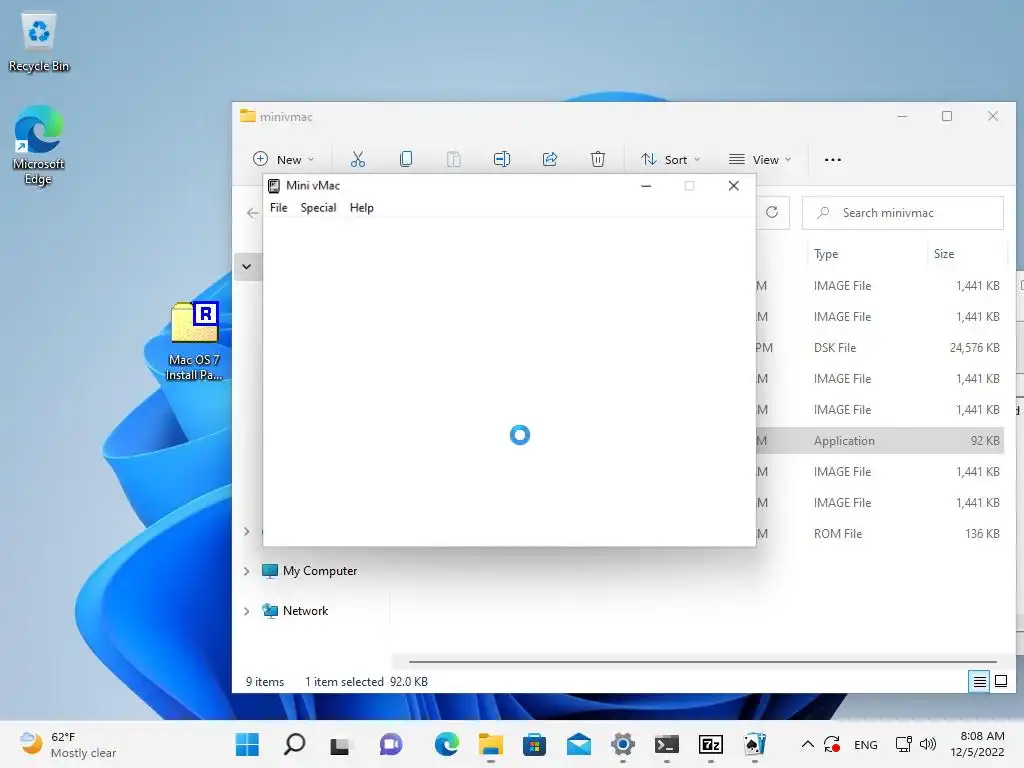Click the Cut scissors icon in Explorer toolbar
Screen dimensions: 1024x768
pyautogui.click(x=358, y=159)
